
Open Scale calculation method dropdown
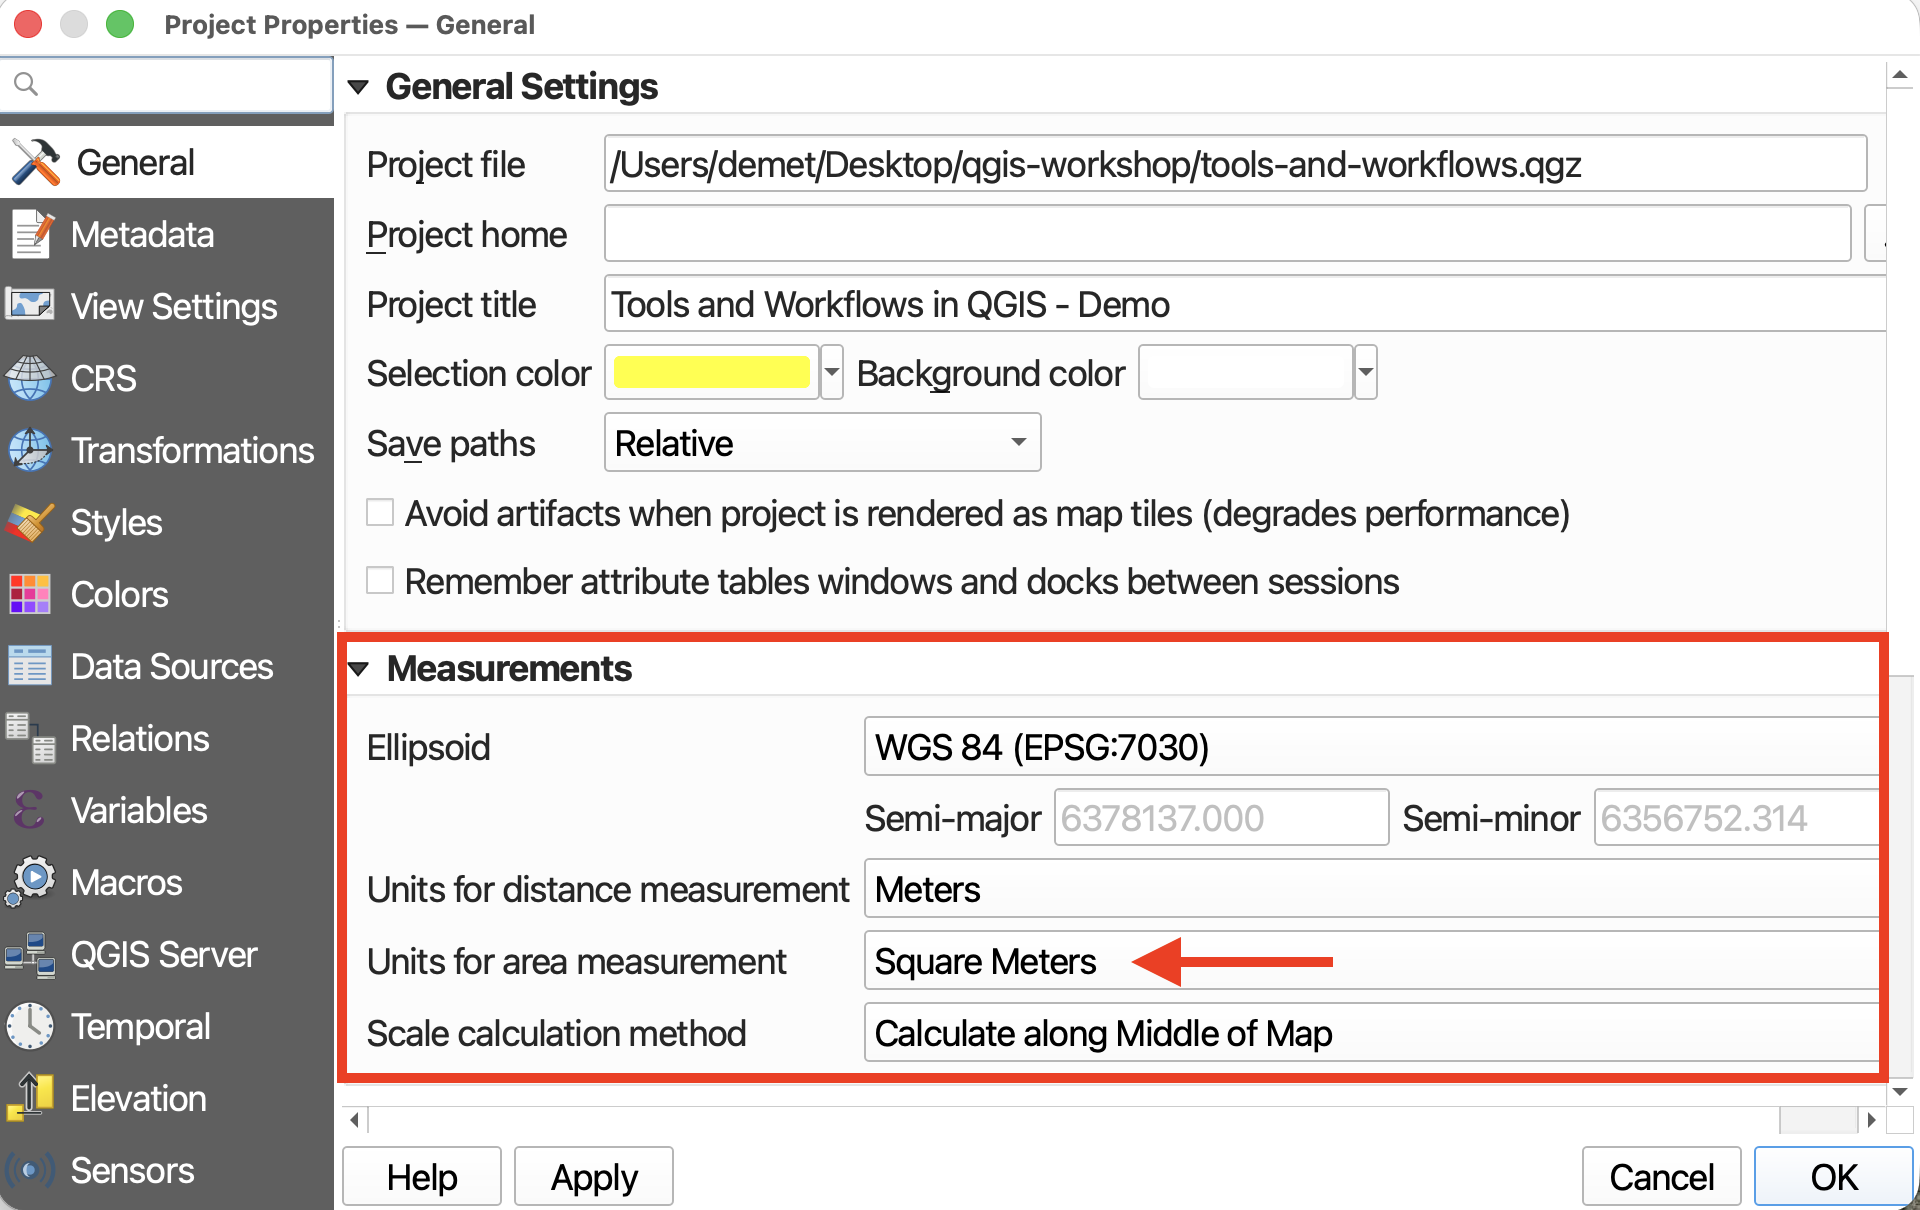click(x=1371, y=1033)
